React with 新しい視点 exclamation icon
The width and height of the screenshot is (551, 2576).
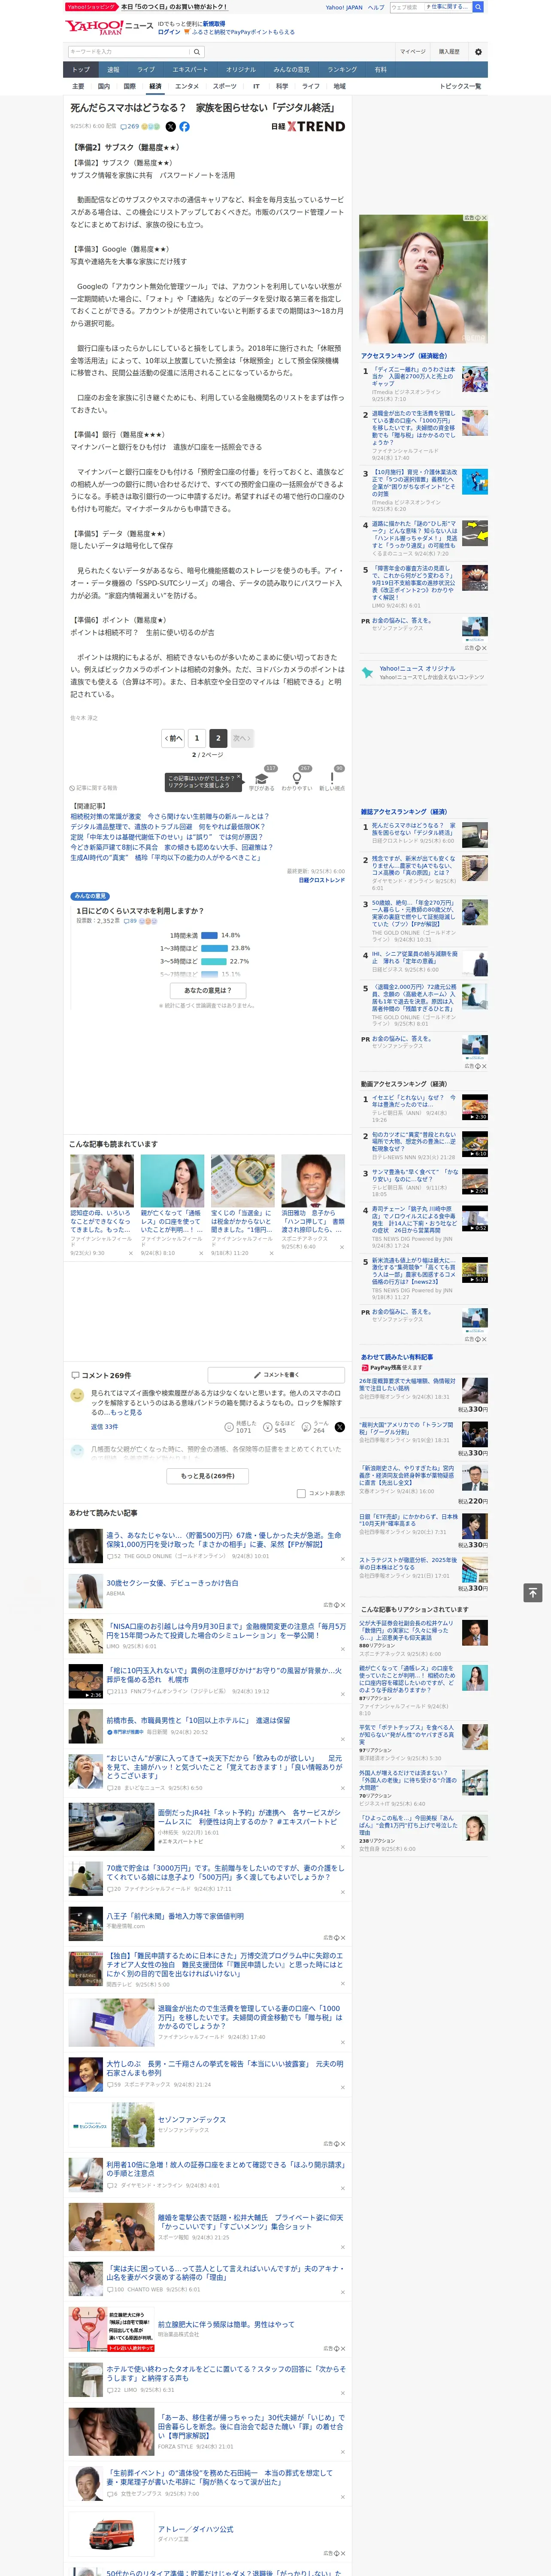332,777
